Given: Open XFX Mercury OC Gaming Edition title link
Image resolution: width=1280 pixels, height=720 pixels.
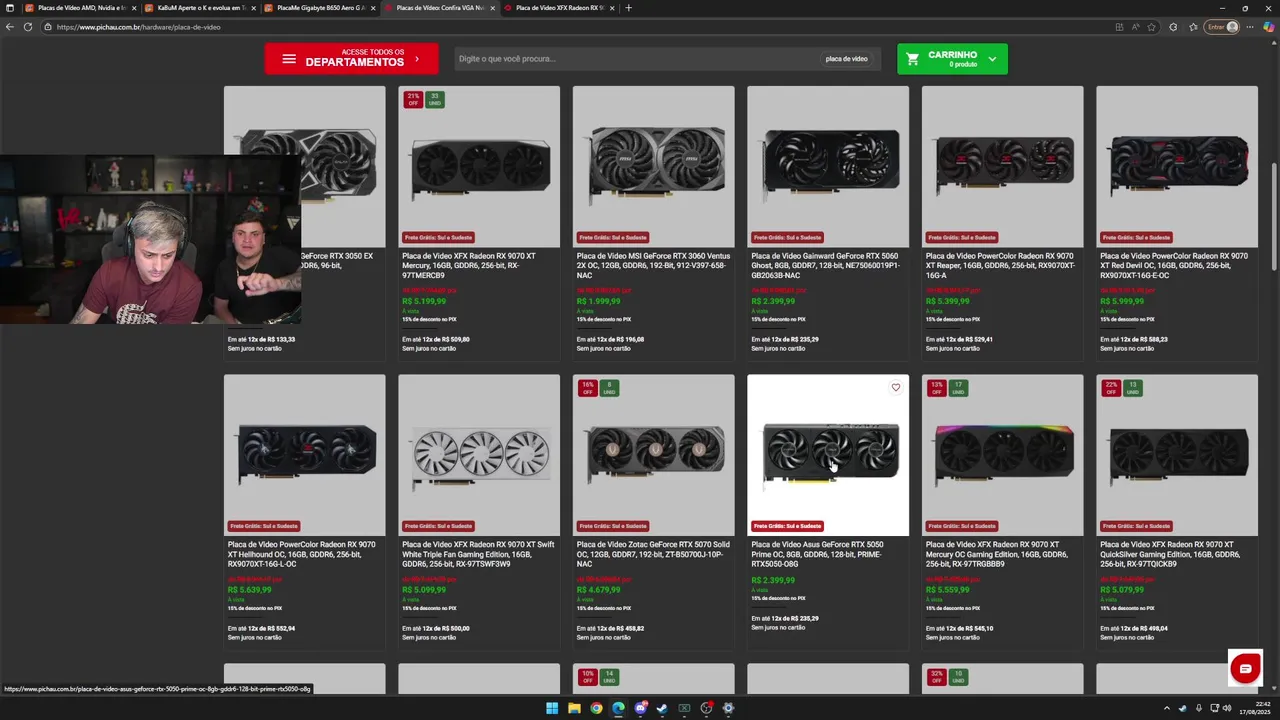Looking at the screenshot, I should pyautogui.click(x=998, y=554).
